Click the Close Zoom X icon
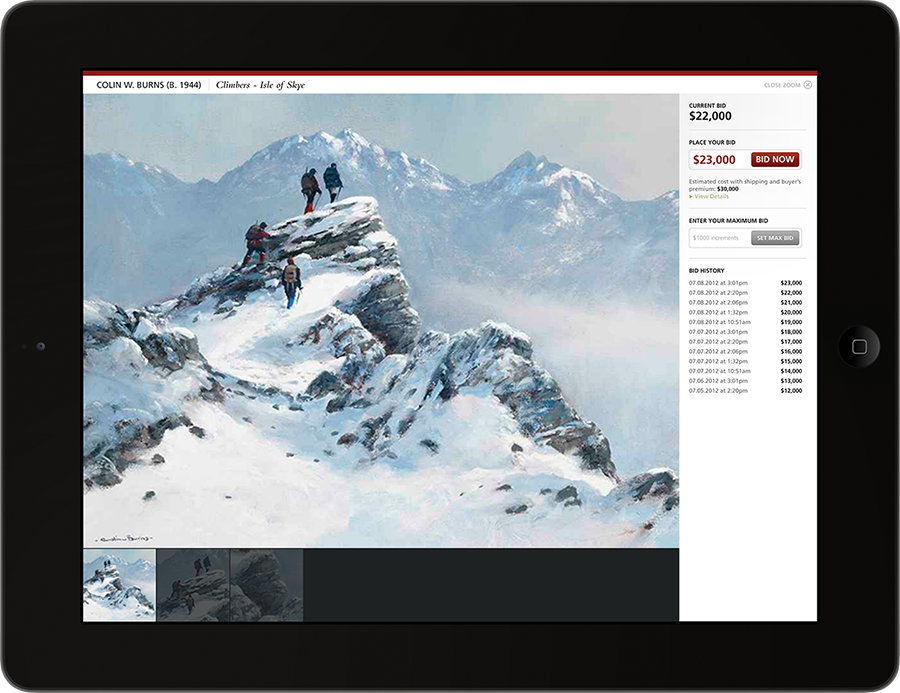Viewport: 900px width, 693px height. (808, 85)
